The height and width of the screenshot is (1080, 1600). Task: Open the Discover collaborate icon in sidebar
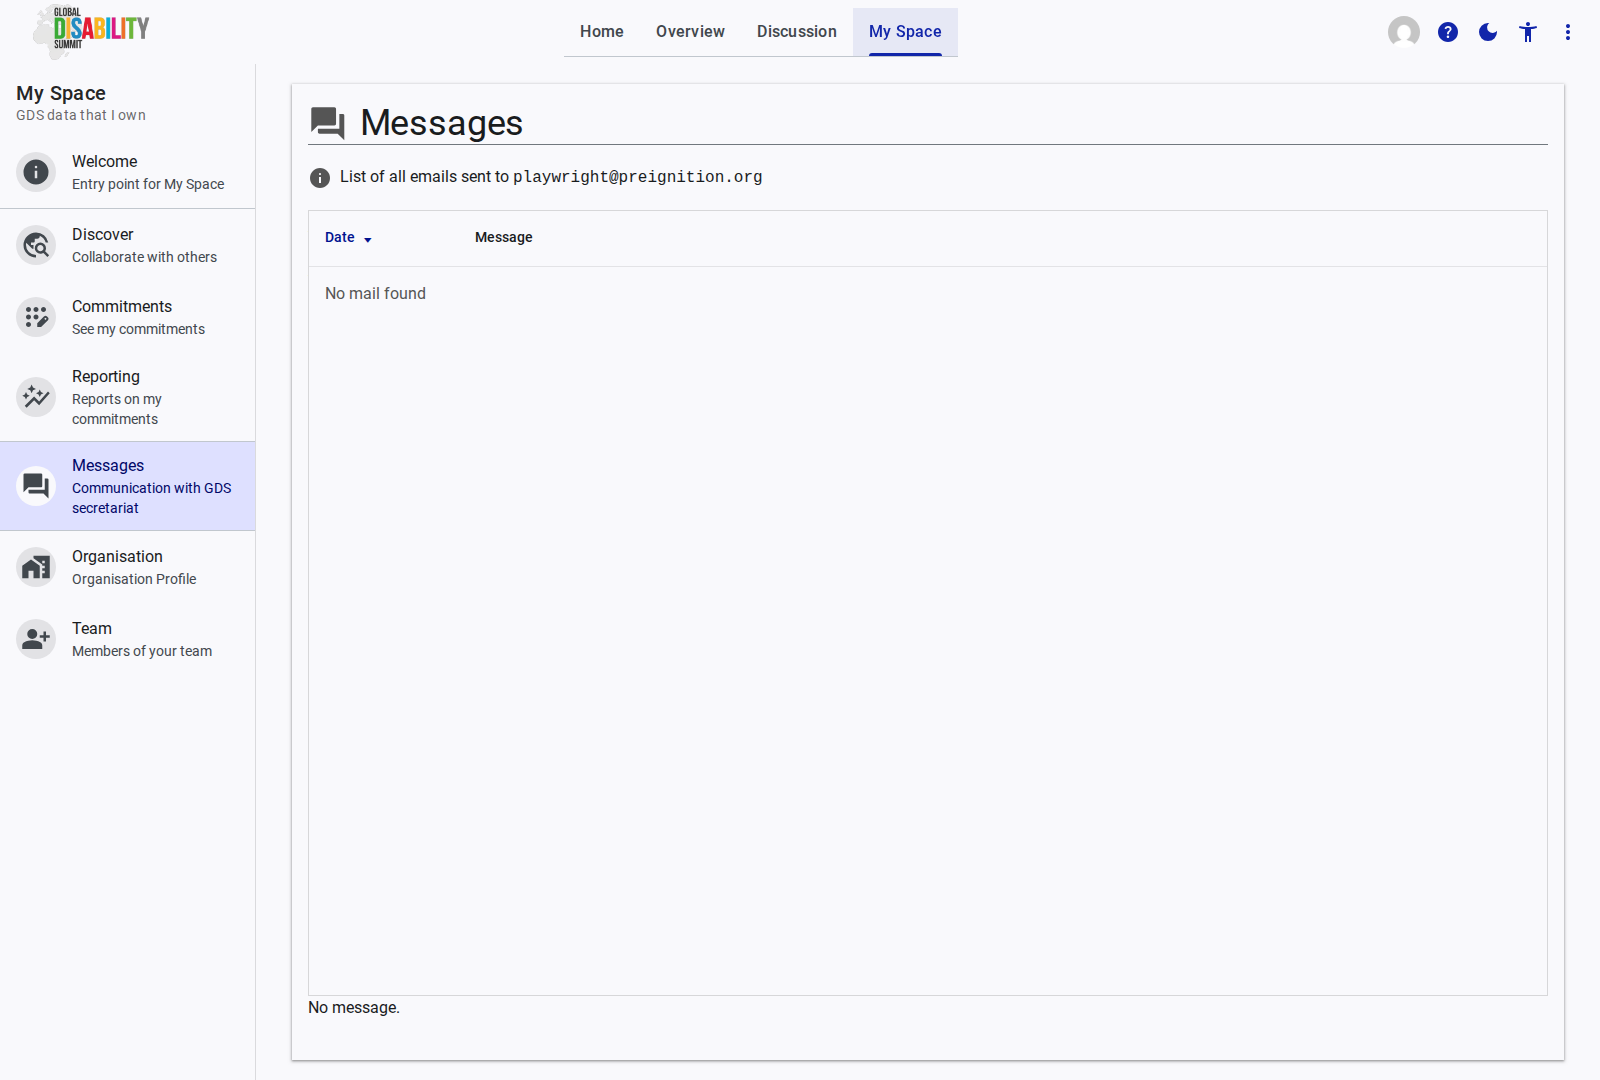pyautogui.click(x=36, y=245)
